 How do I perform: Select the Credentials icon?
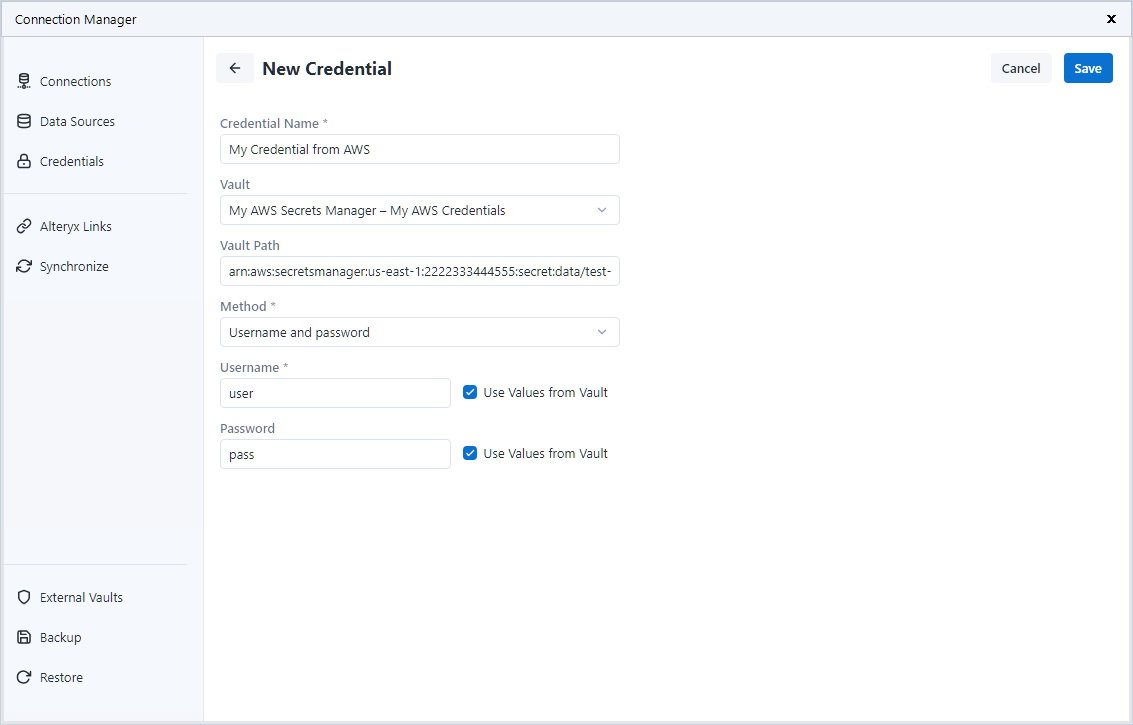pyautogui.click(x=24, y=161)
